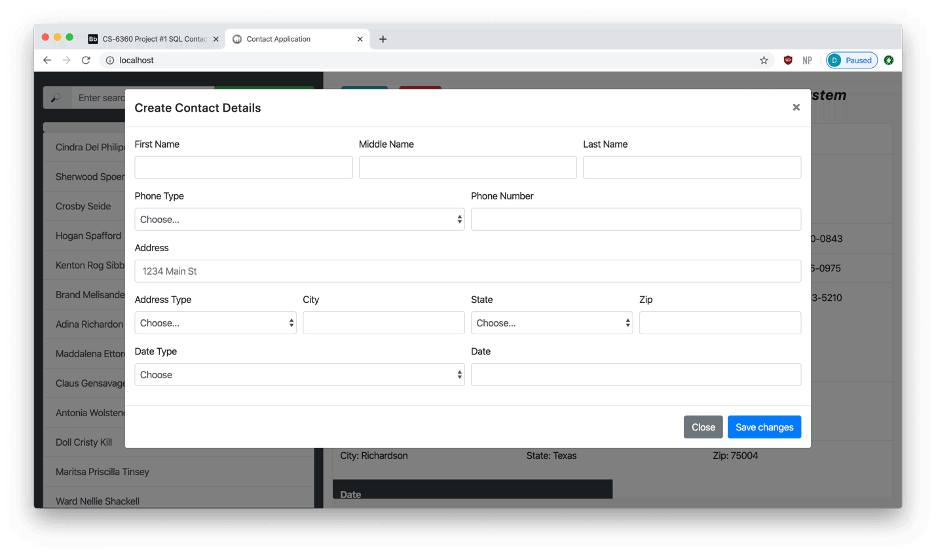This screenshot has width=936, height=552.
Task: Select contact Hogan Spafford in list
Action: (84, 236)
